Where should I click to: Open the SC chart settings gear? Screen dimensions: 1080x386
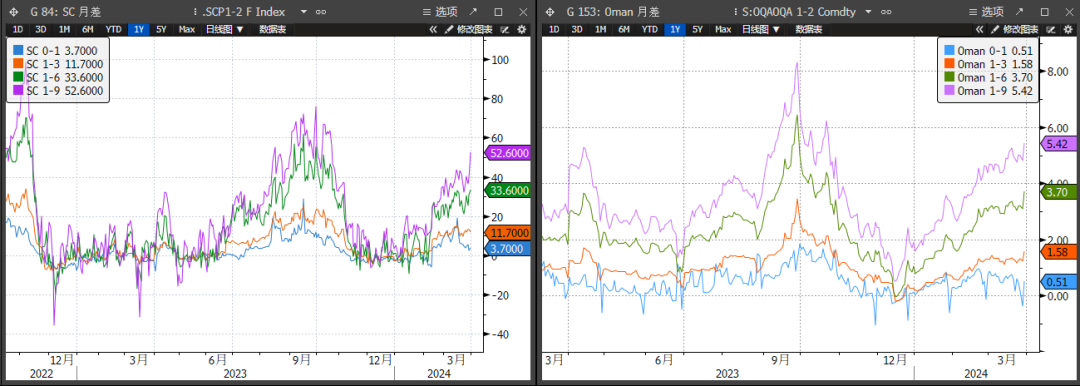click(521, 29)
